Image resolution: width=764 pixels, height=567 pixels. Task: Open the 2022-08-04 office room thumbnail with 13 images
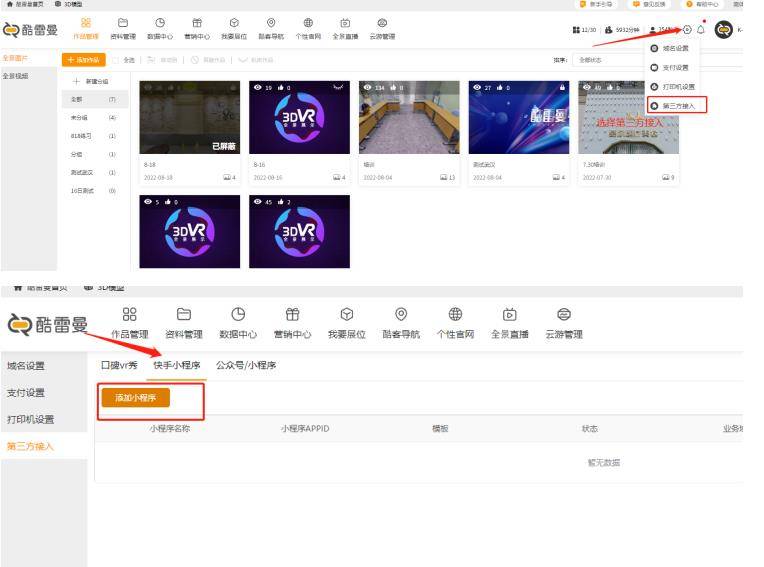point(409,117)
